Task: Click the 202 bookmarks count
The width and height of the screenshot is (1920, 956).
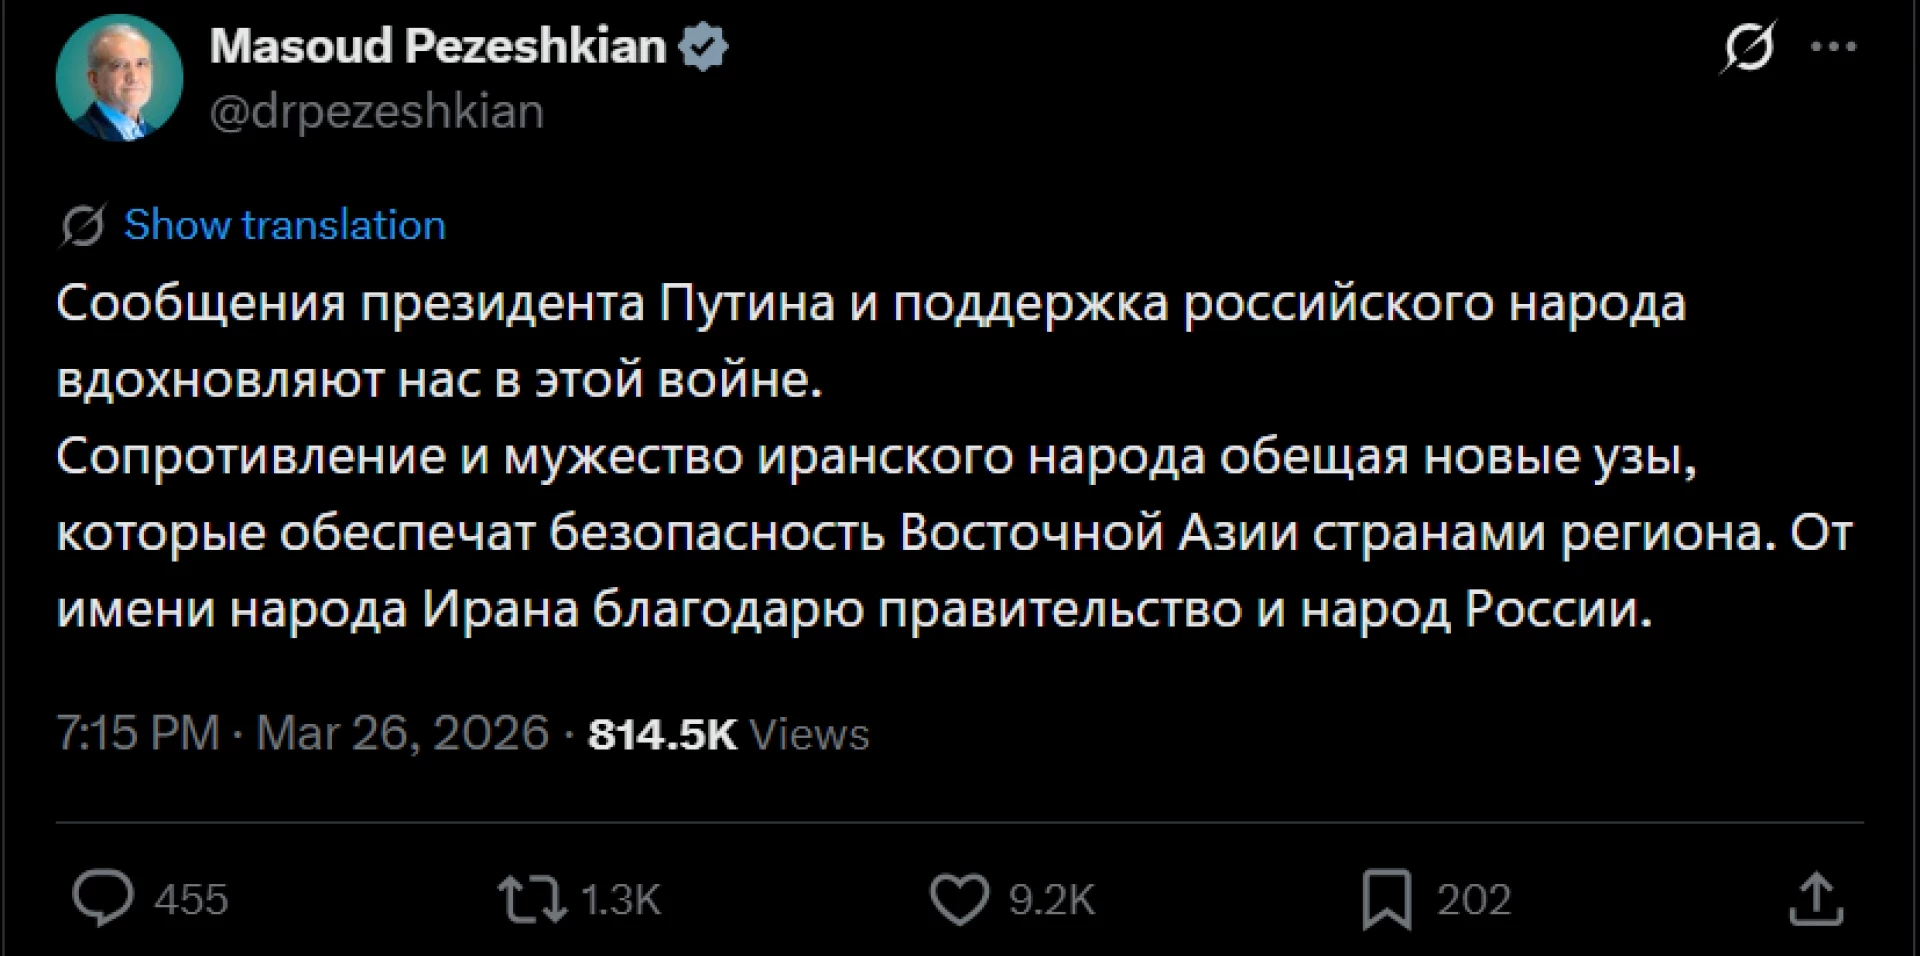Action: point(1474,899)
